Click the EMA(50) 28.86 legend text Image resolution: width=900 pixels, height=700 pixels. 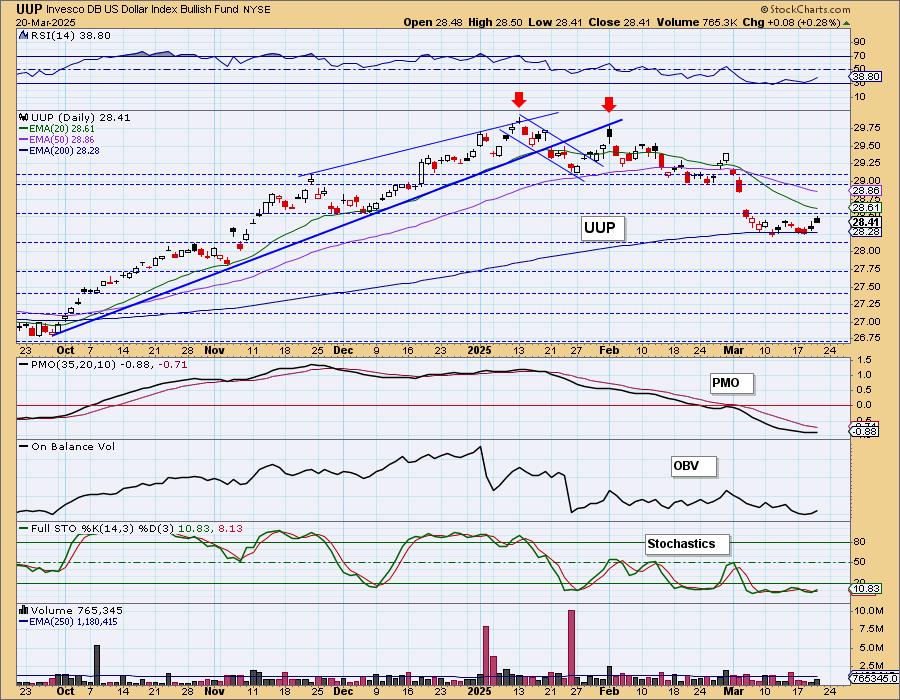pos(61,139)
